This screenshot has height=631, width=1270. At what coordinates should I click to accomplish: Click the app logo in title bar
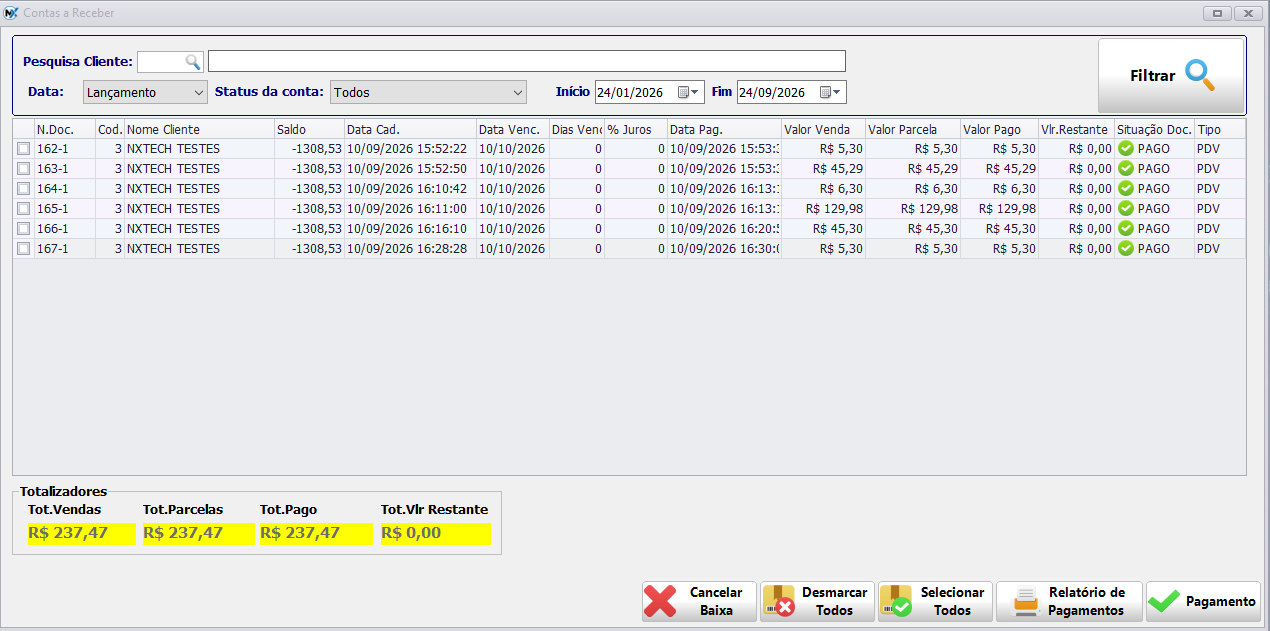[12, 13]
